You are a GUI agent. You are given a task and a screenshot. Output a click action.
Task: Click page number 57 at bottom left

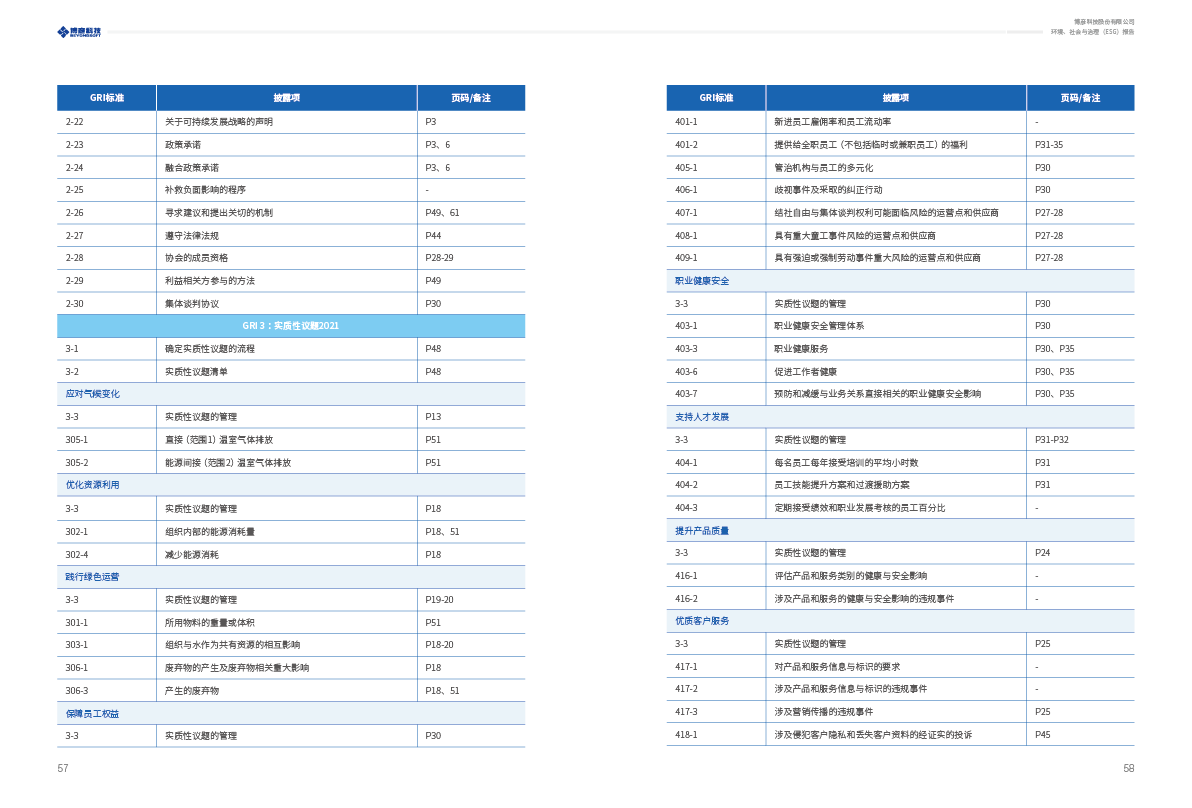63,768
